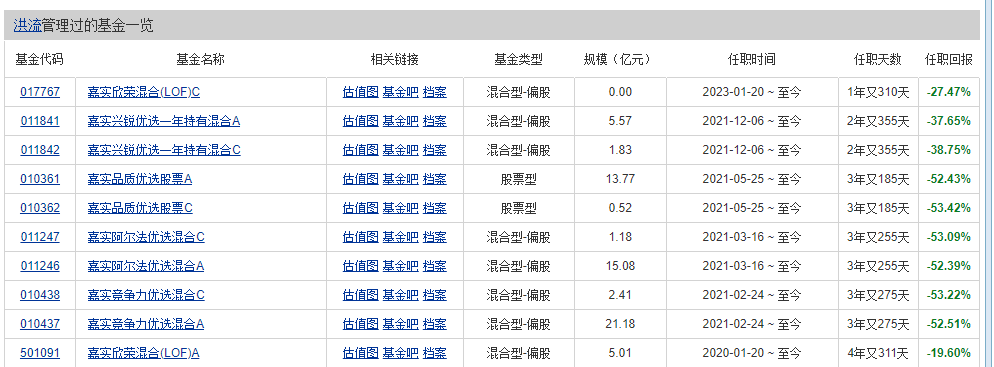View 估值图 for fund 017767
The image size is (994, 367).
(361, 92)
